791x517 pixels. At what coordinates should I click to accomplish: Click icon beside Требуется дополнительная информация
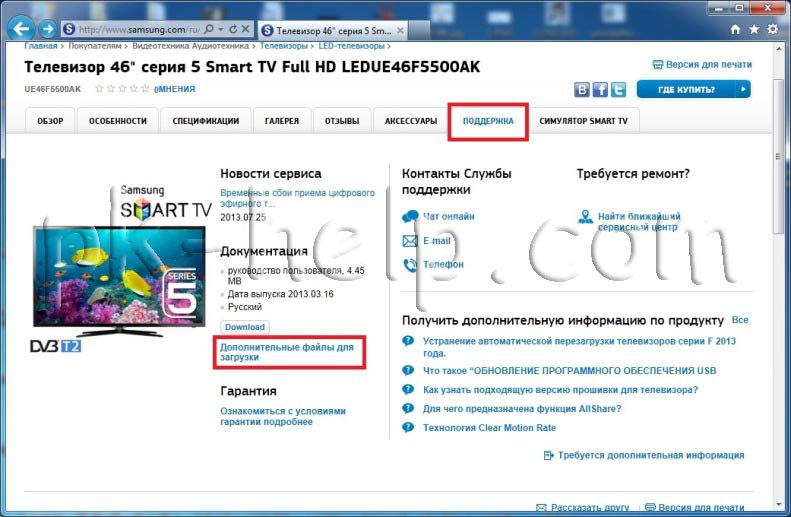(x=548, y=455)
